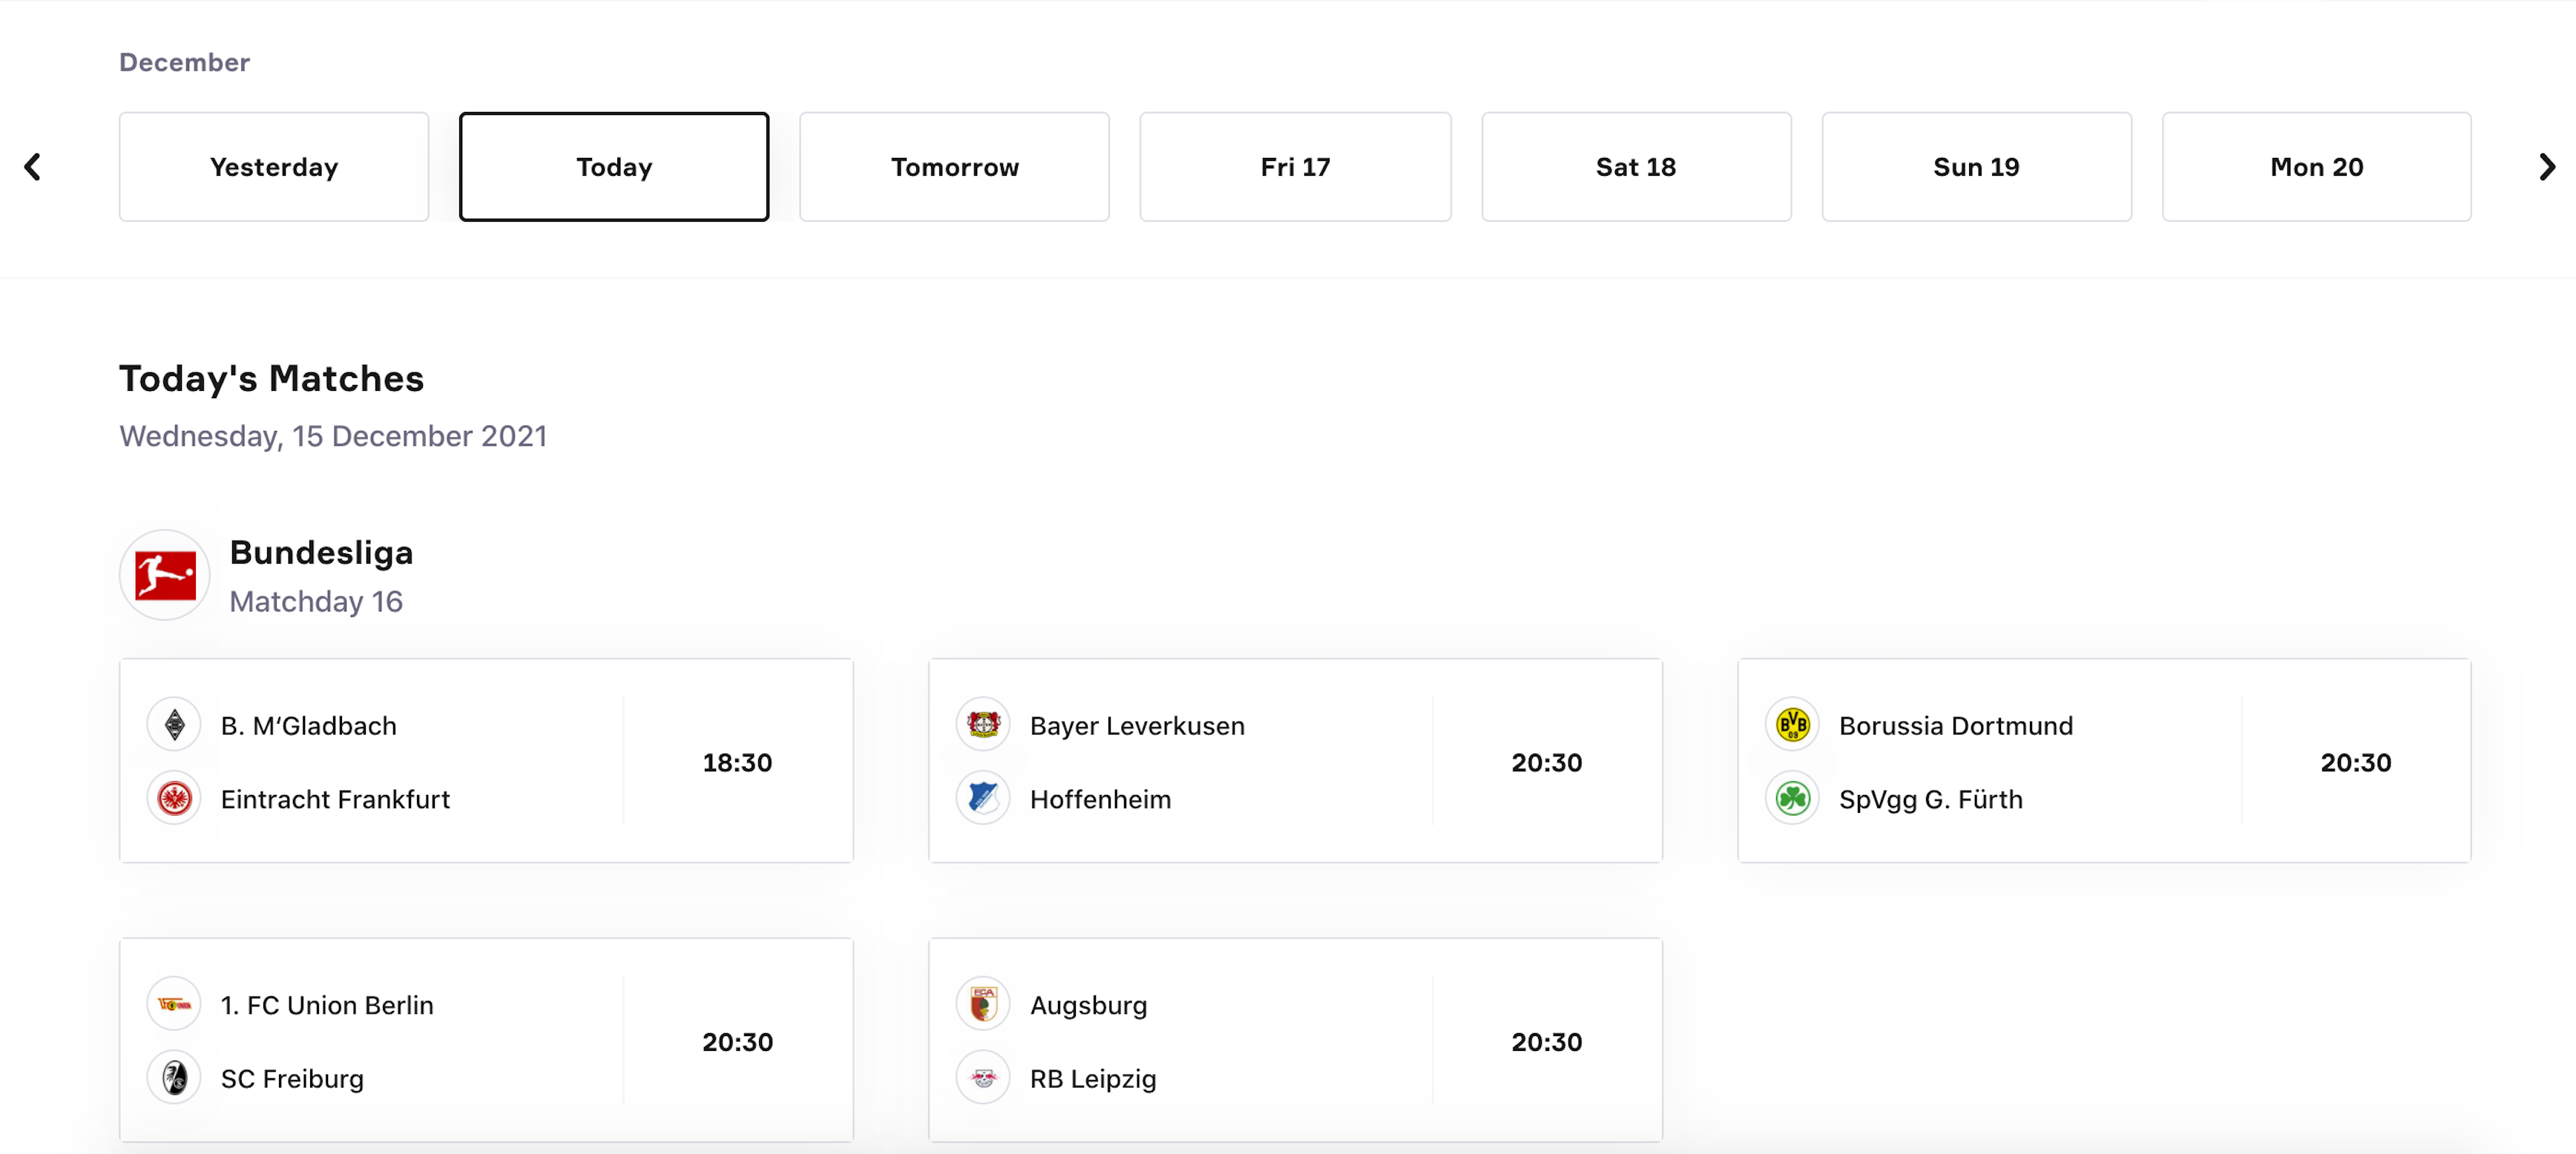Click the Bayer Leverkusen club crest
Image resolution: width=2576 pixels, height=1154 pixels.
(983, 725)
